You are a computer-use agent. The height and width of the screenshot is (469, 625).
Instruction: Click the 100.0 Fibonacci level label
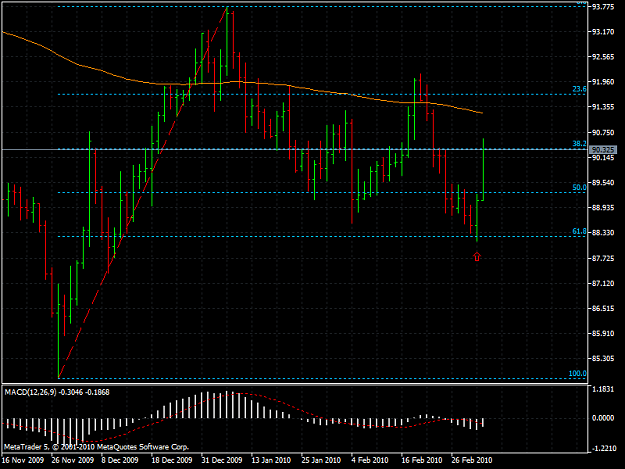pyautogui.click(x=577, y=373)
